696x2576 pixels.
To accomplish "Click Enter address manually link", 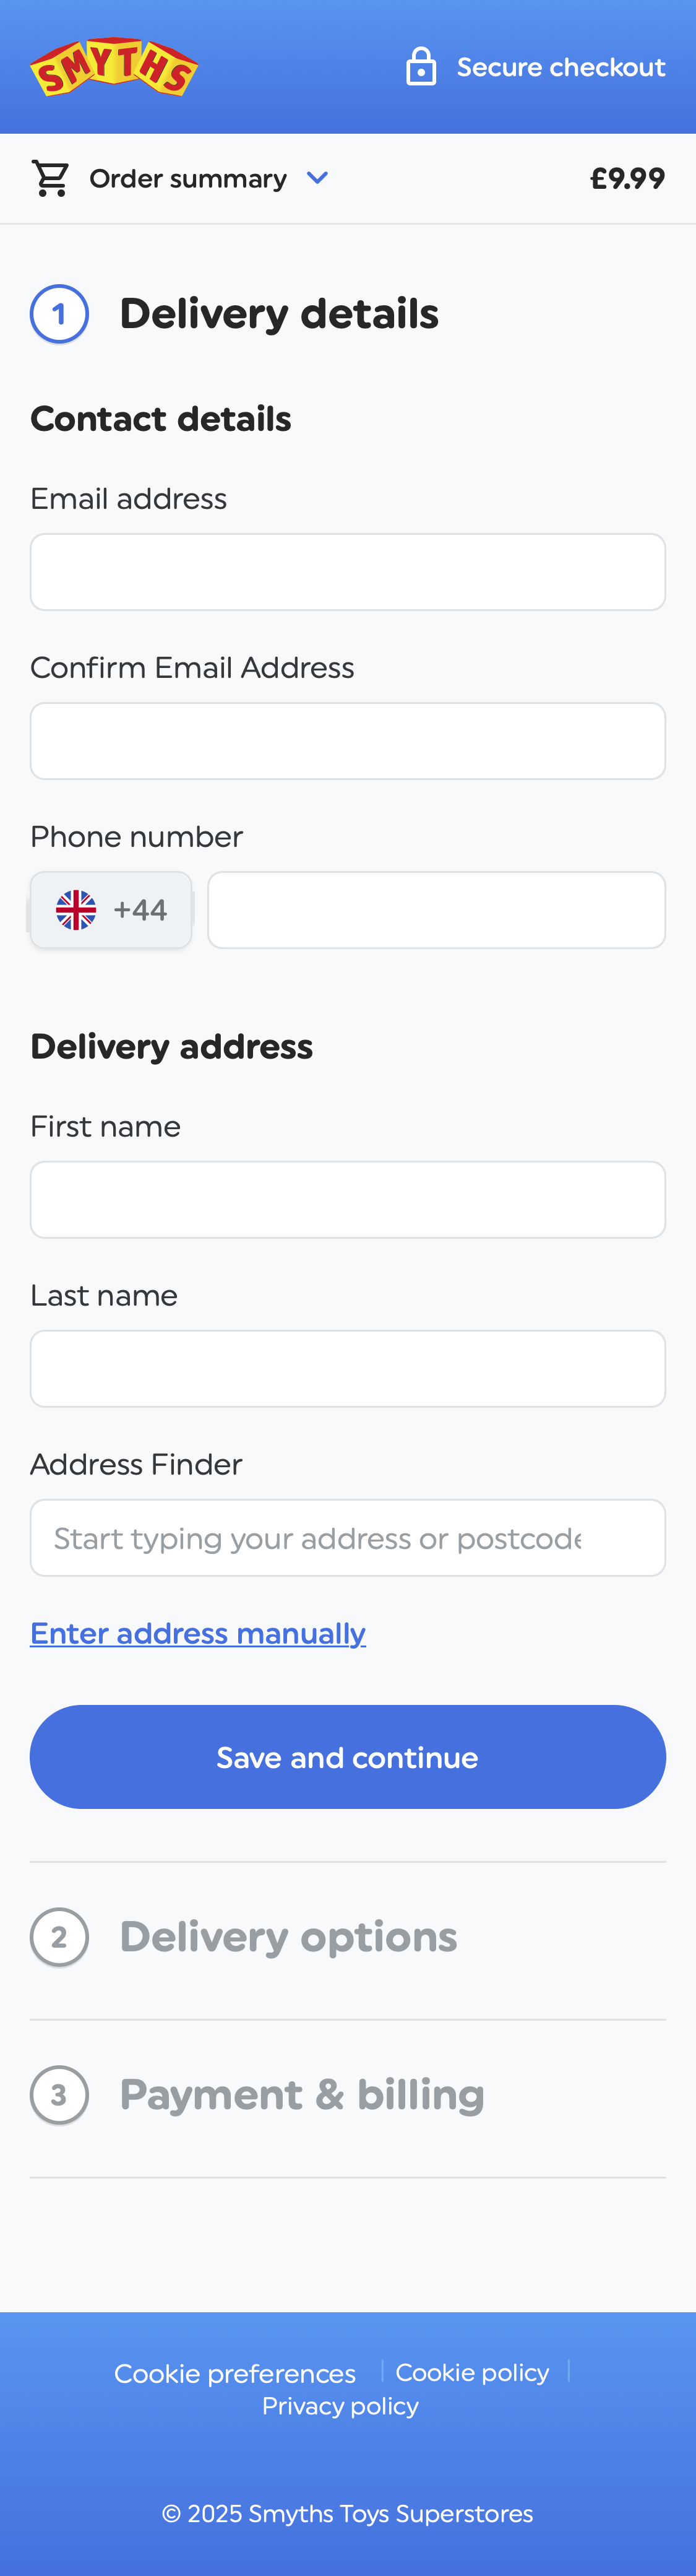I will pyautogui.click(x=198, y=1633).
